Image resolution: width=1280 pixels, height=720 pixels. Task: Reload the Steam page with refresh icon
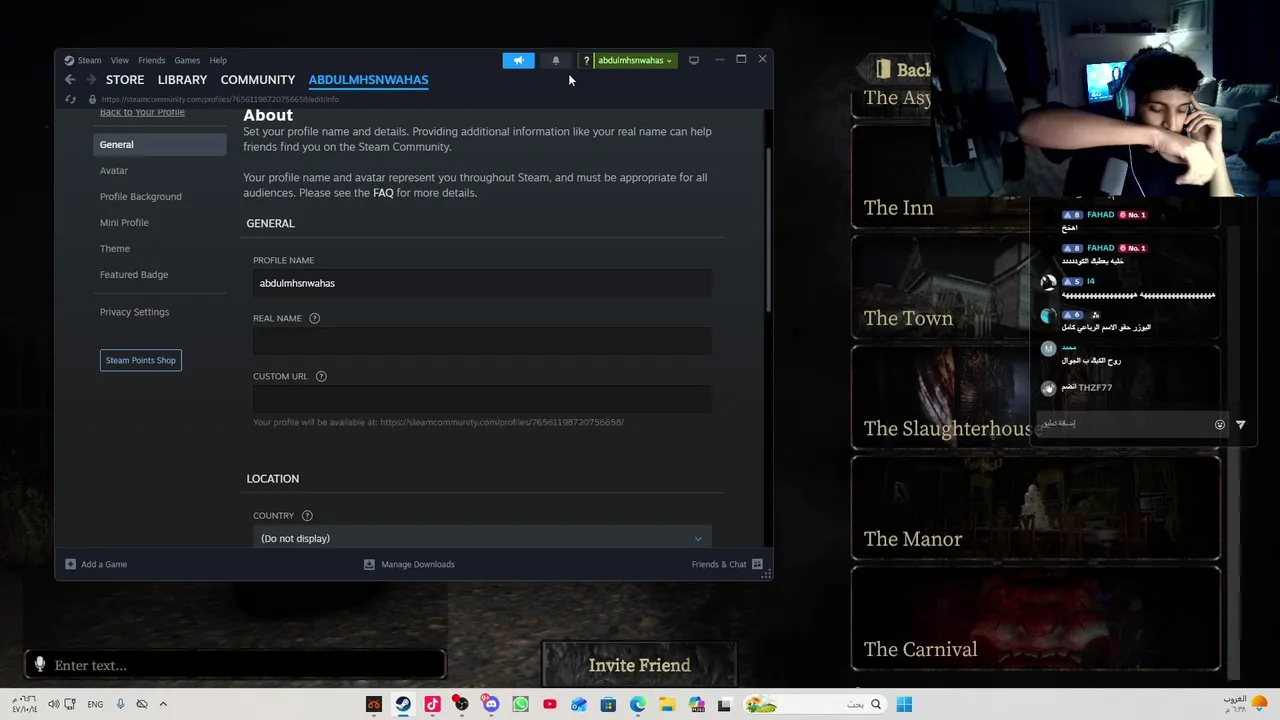70,99
